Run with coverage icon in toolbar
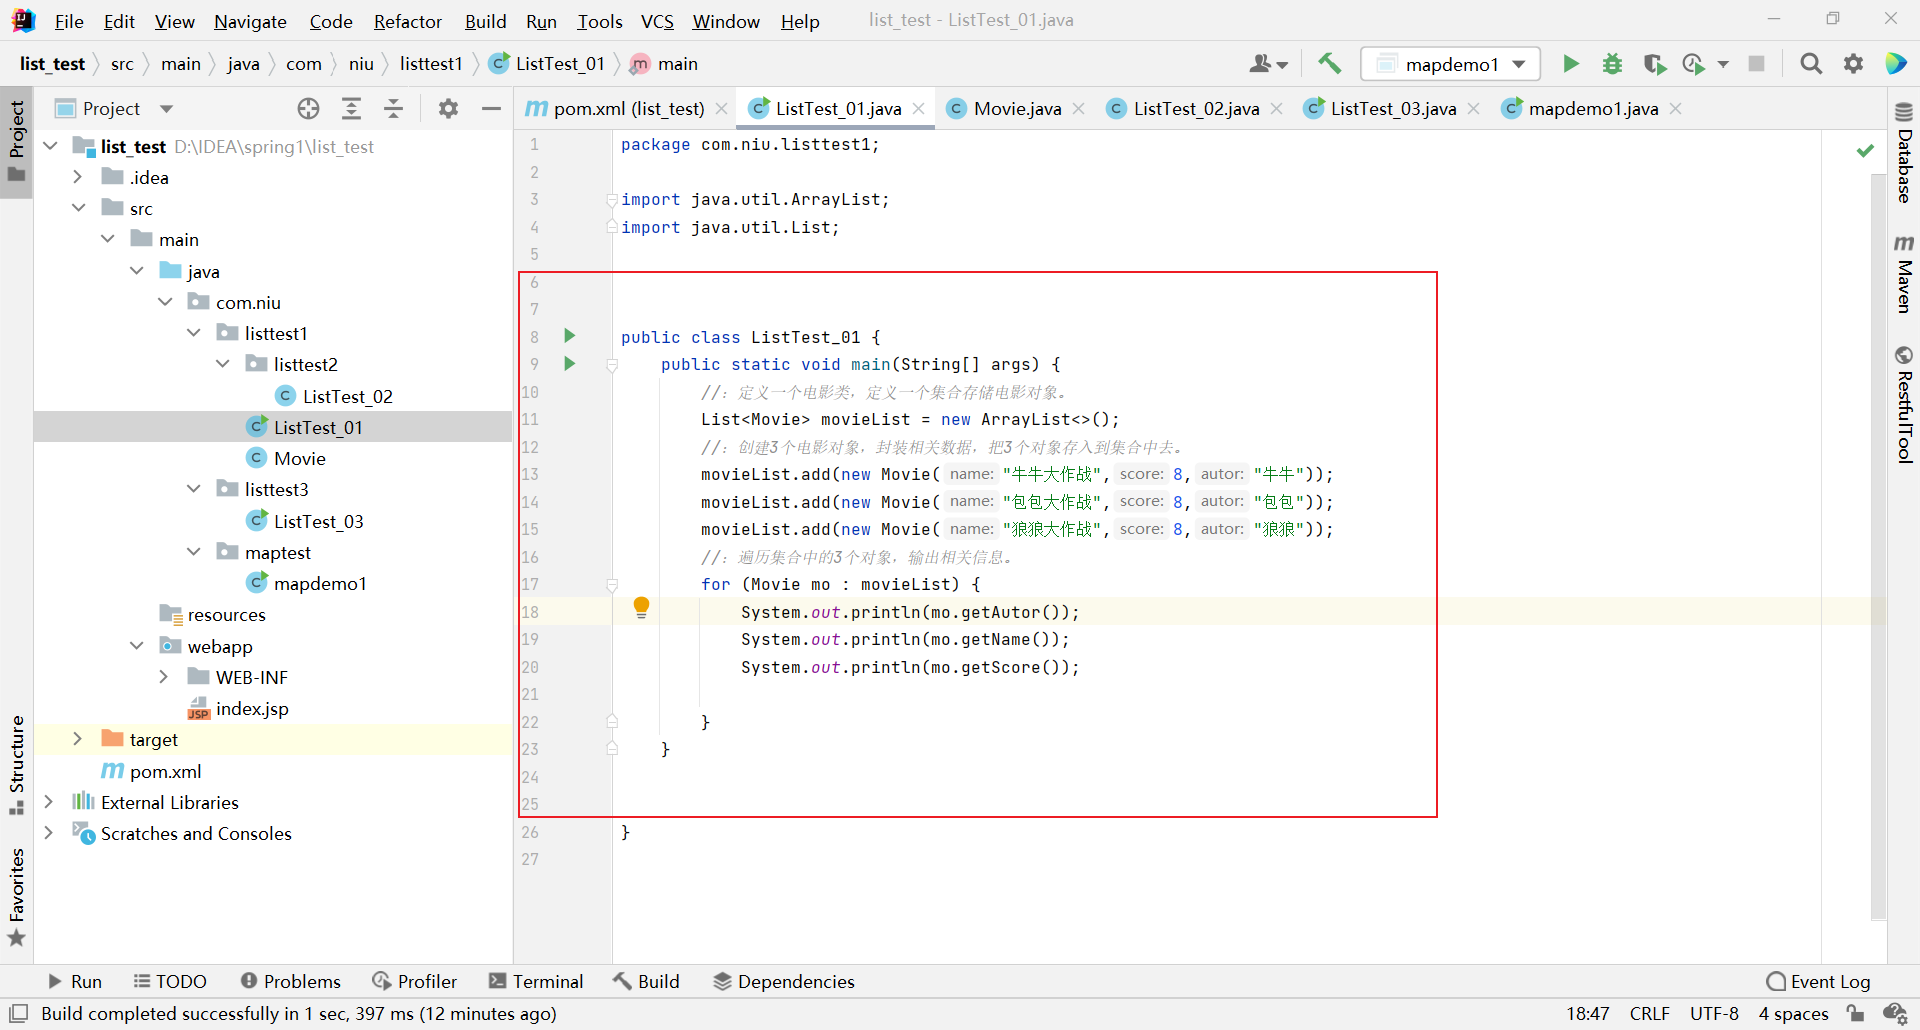The image size is (1920, 1030). [x=1654, y=64]
